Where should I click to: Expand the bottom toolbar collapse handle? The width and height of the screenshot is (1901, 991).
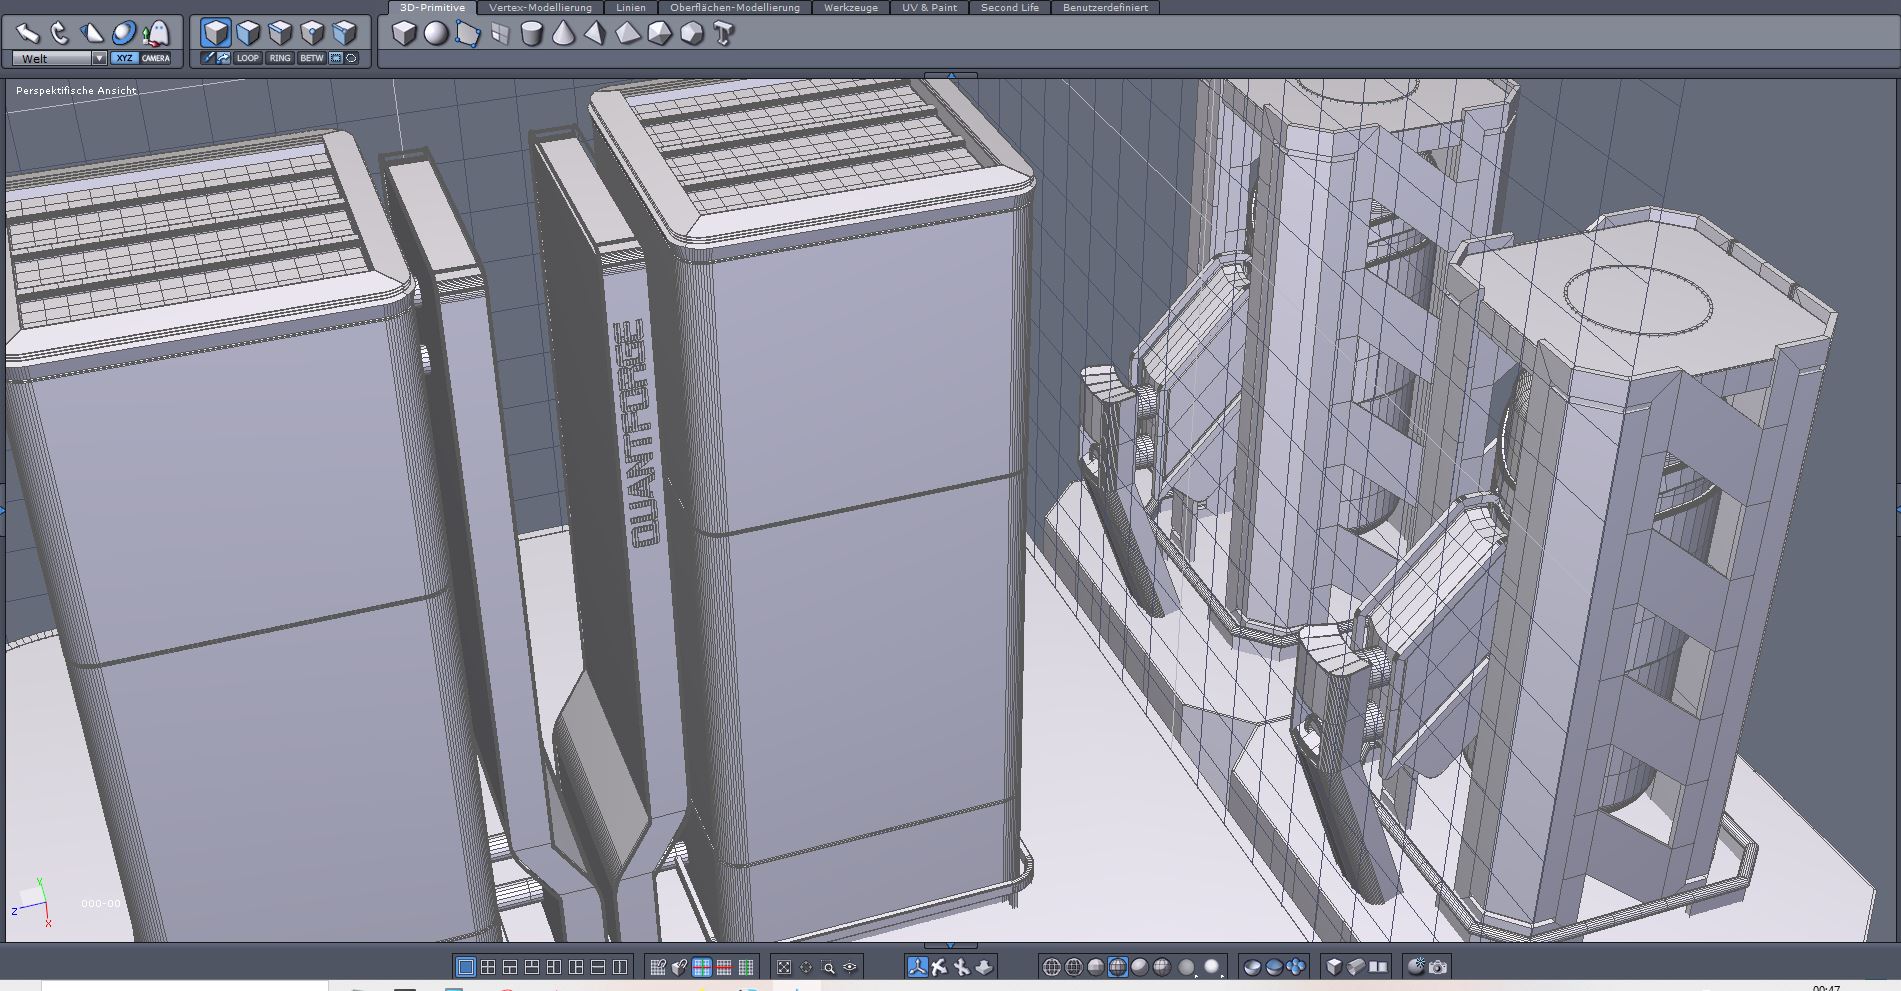tap(949, 945)
